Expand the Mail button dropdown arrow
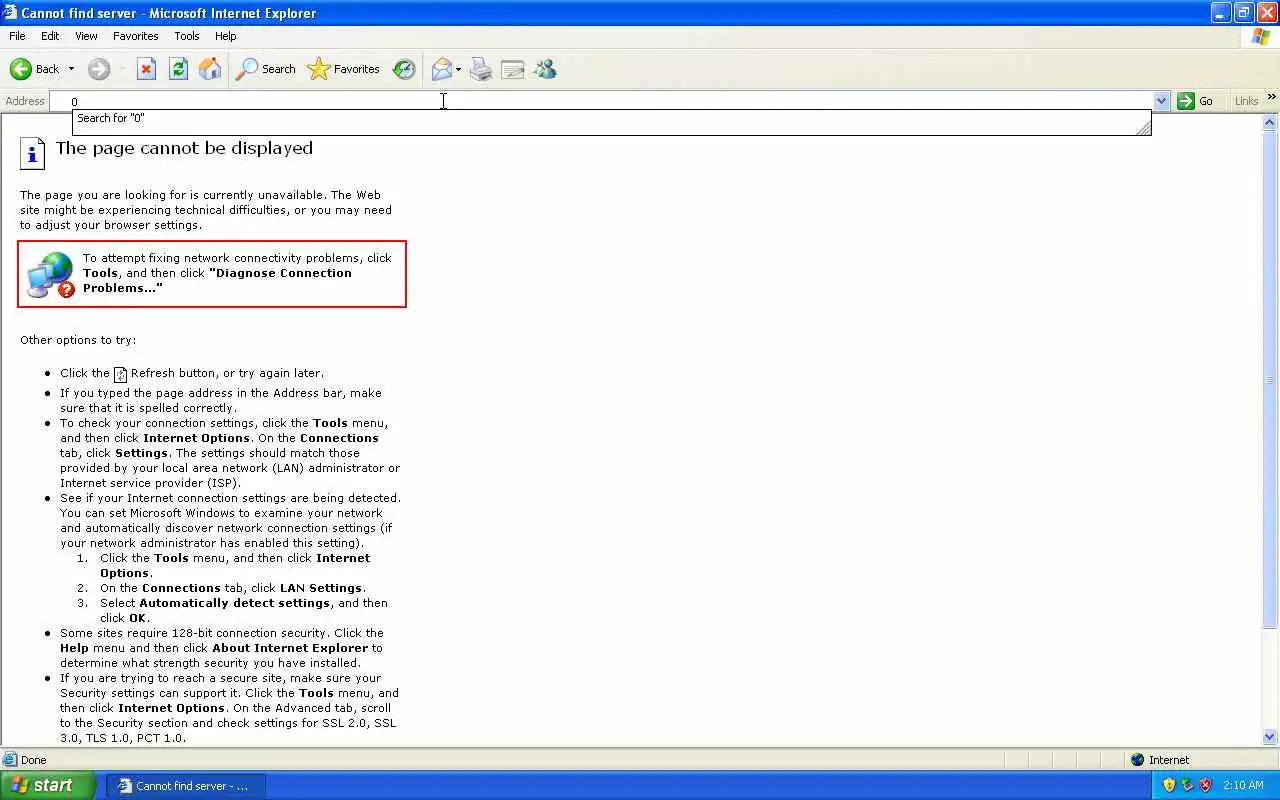Image resolution: width=1280 pixels, height=800 pixels. click(458, 69)
